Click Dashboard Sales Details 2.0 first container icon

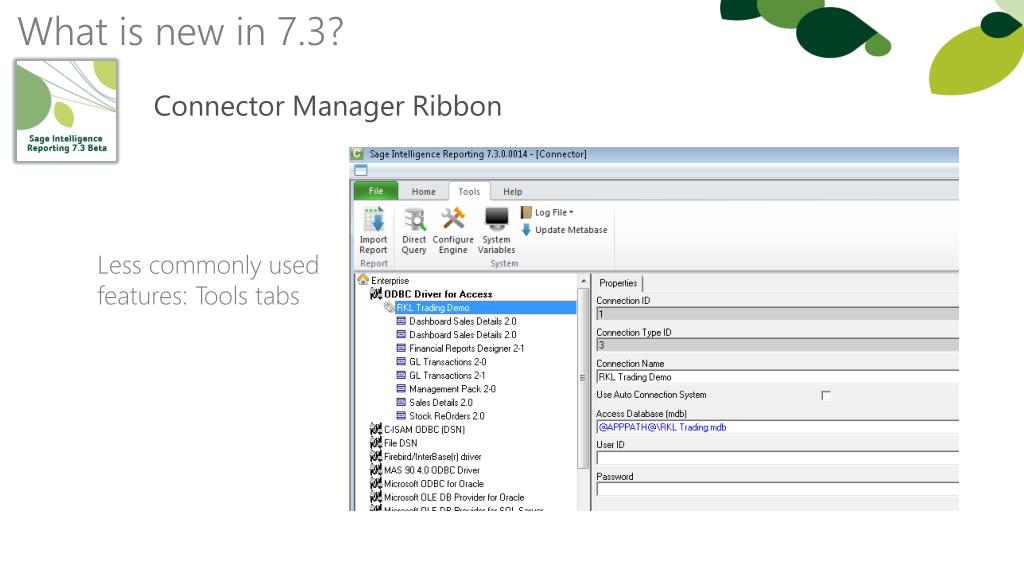[402, 321]
